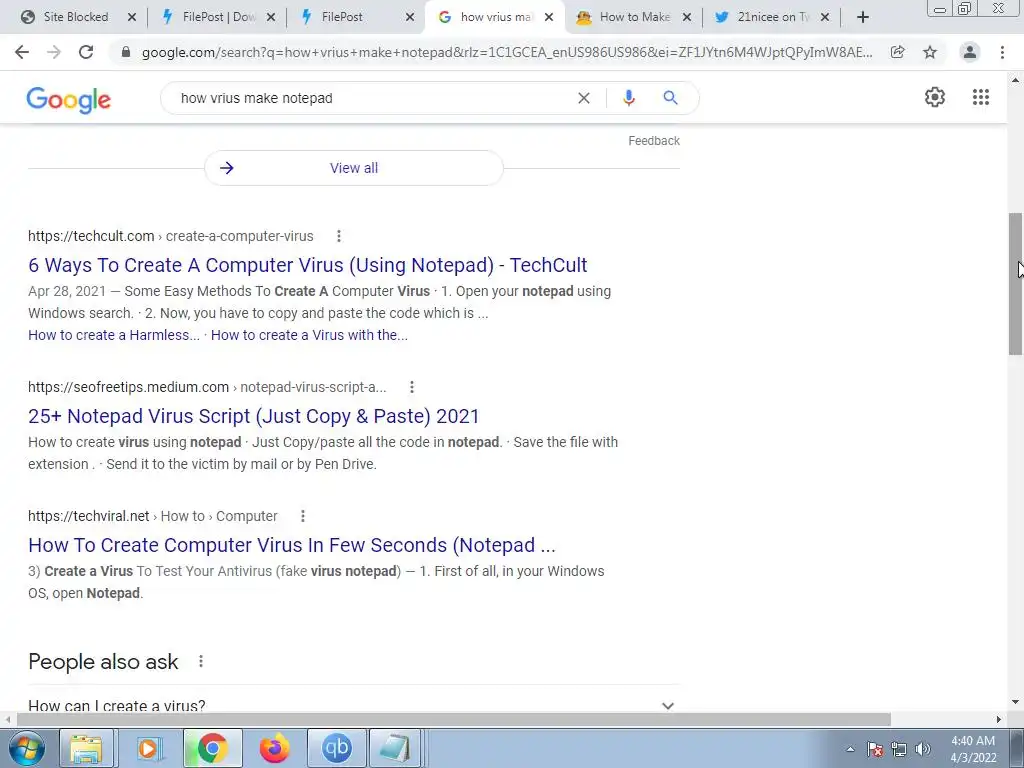Click the network tray icon
This screenshot has width=1024, height=768.
pyautogui.click(x=899, y=749)
